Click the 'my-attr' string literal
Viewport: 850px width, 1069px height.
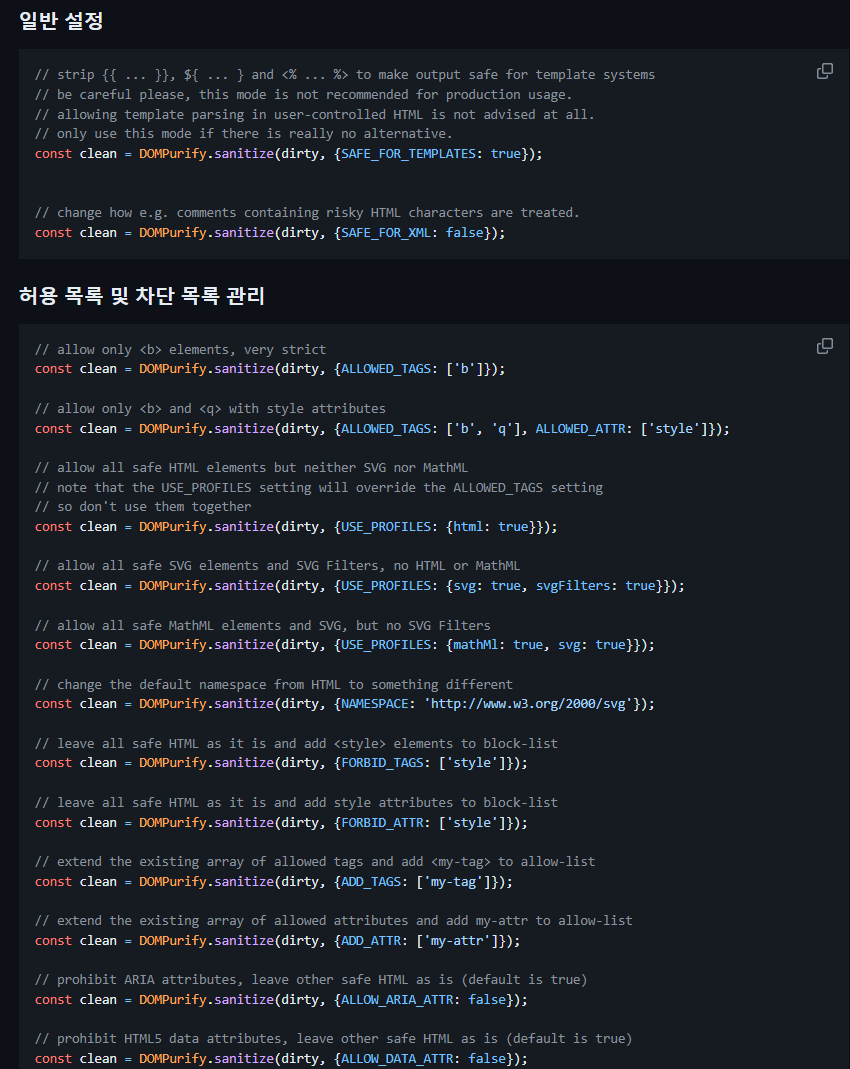[x=457, y=941]
